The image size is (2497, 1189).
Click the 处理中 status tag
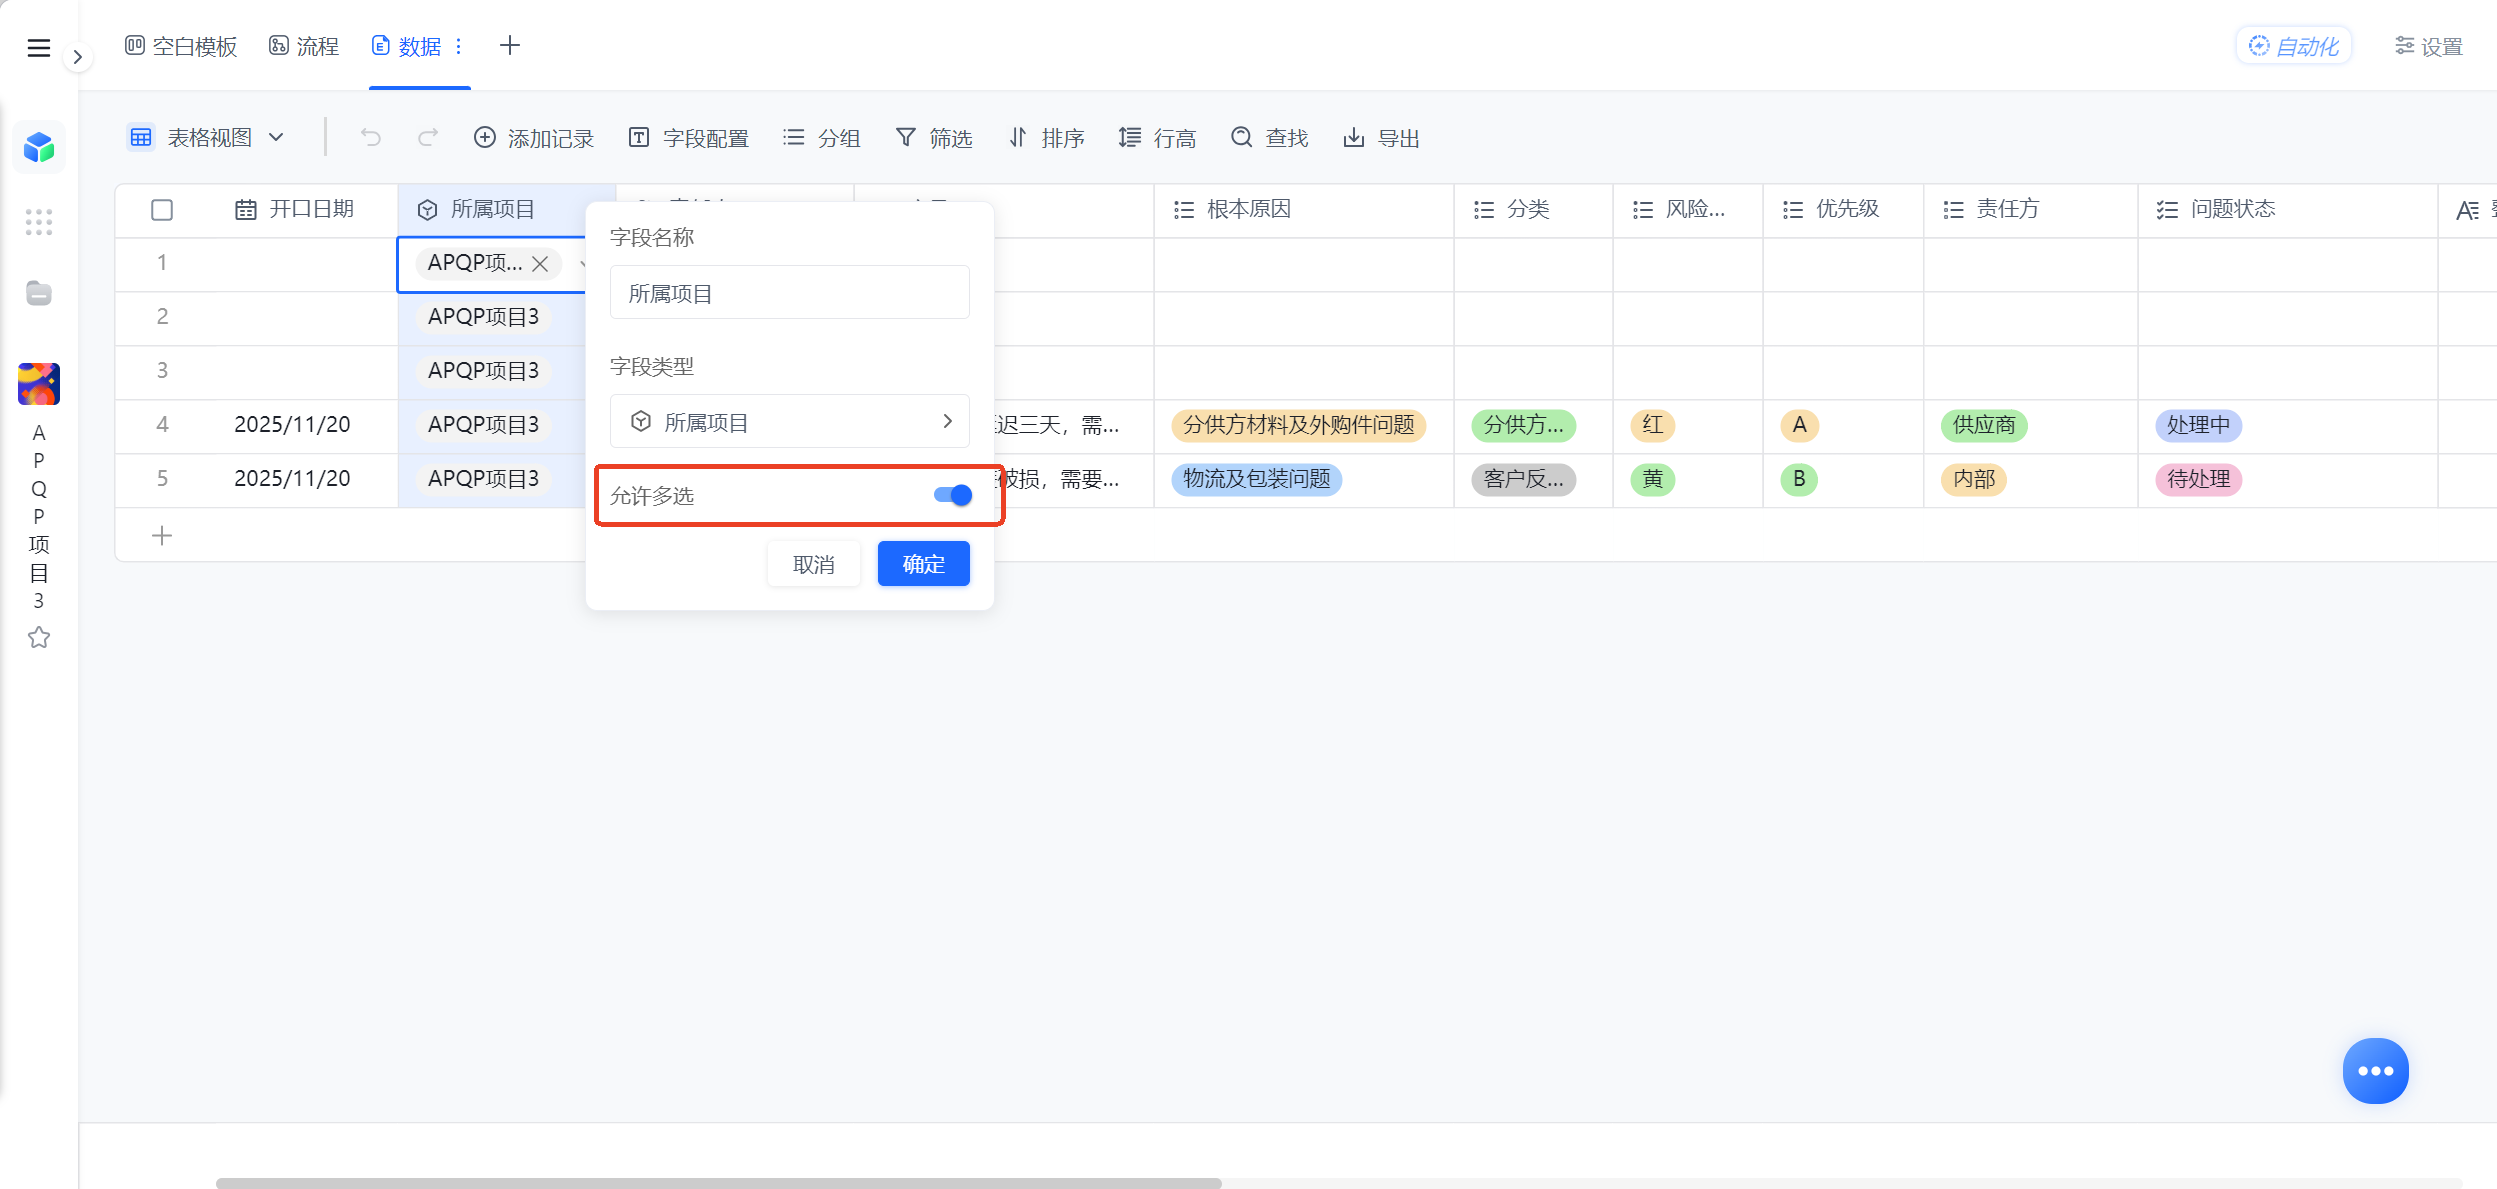(2198, 425)
